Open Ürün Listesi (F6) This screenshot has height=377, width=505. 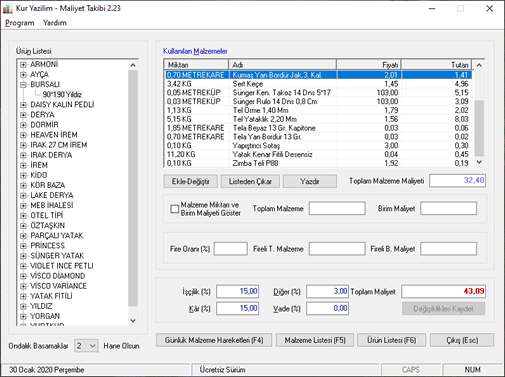click(392, 340)
